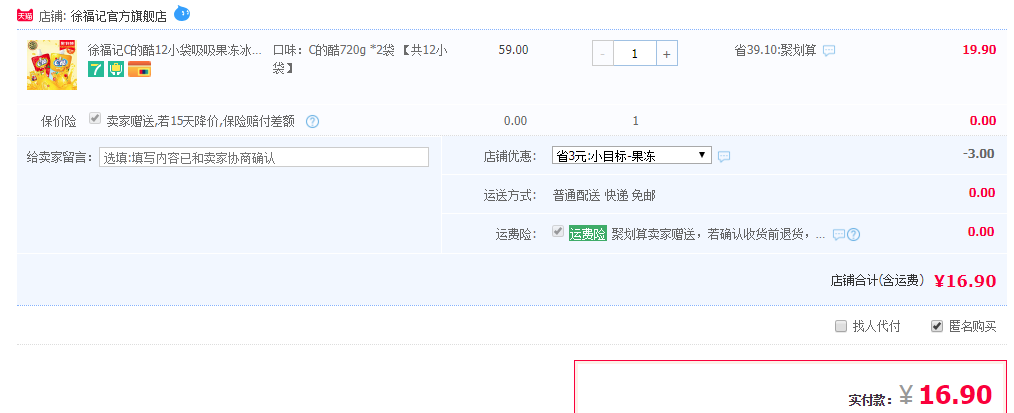This screenshot has height=413, width=1014.
Task: Click the comment icon next to the store coupon dropdown
Action: (x=724, y=156)
